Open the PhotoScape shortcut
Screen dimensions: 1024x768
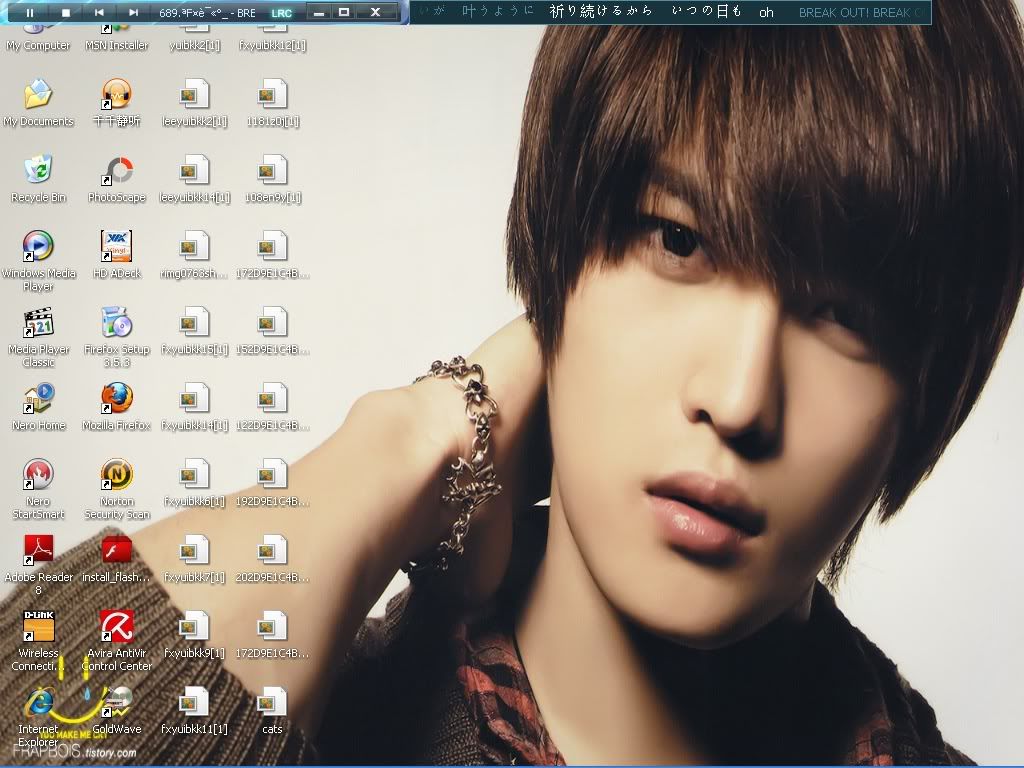[117, 171]
